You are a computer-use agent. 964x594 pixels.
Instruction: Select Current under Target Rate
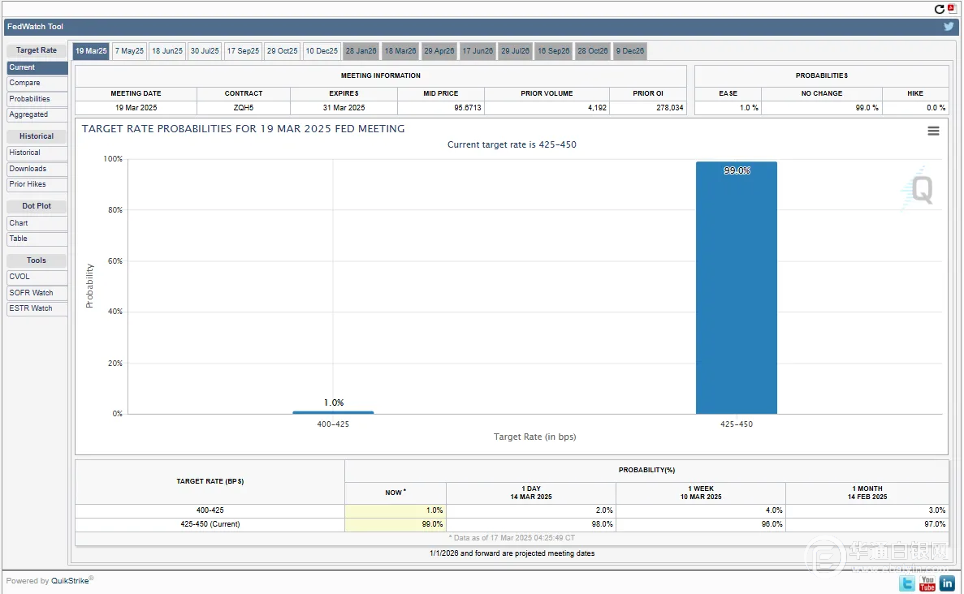[37, 68]
